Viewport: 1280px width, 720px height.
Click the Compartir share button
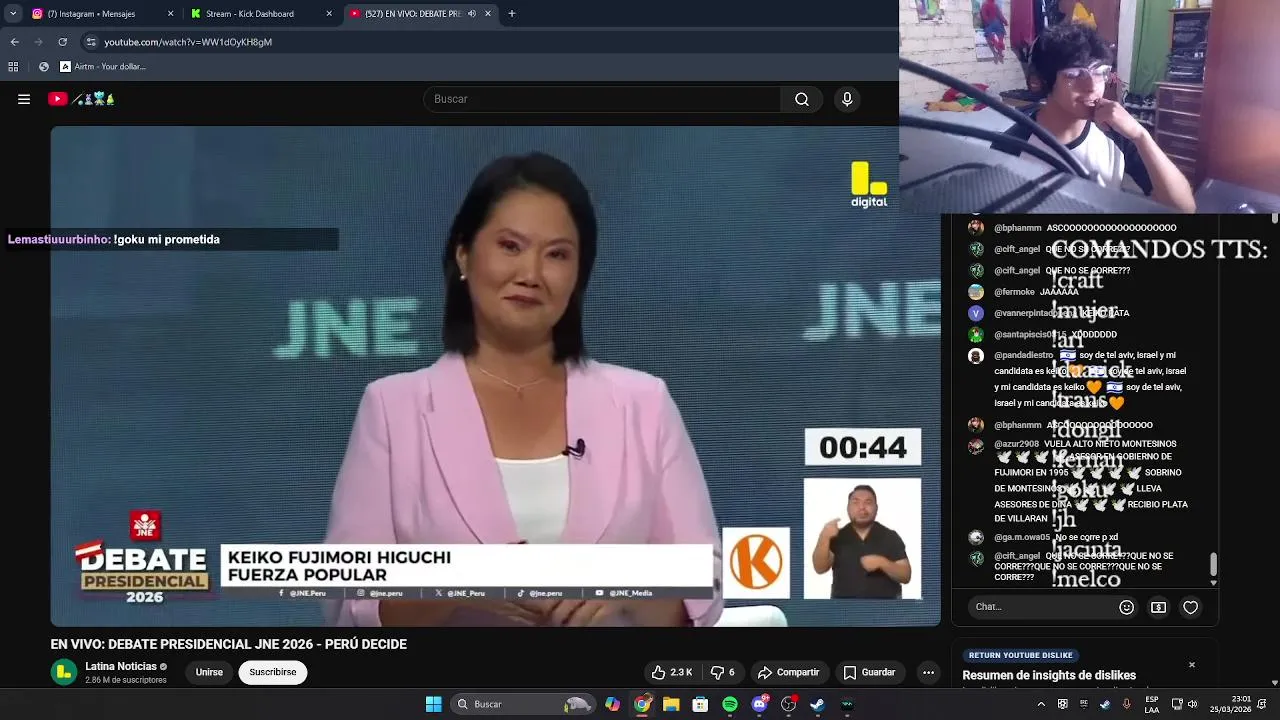[788, 673]
